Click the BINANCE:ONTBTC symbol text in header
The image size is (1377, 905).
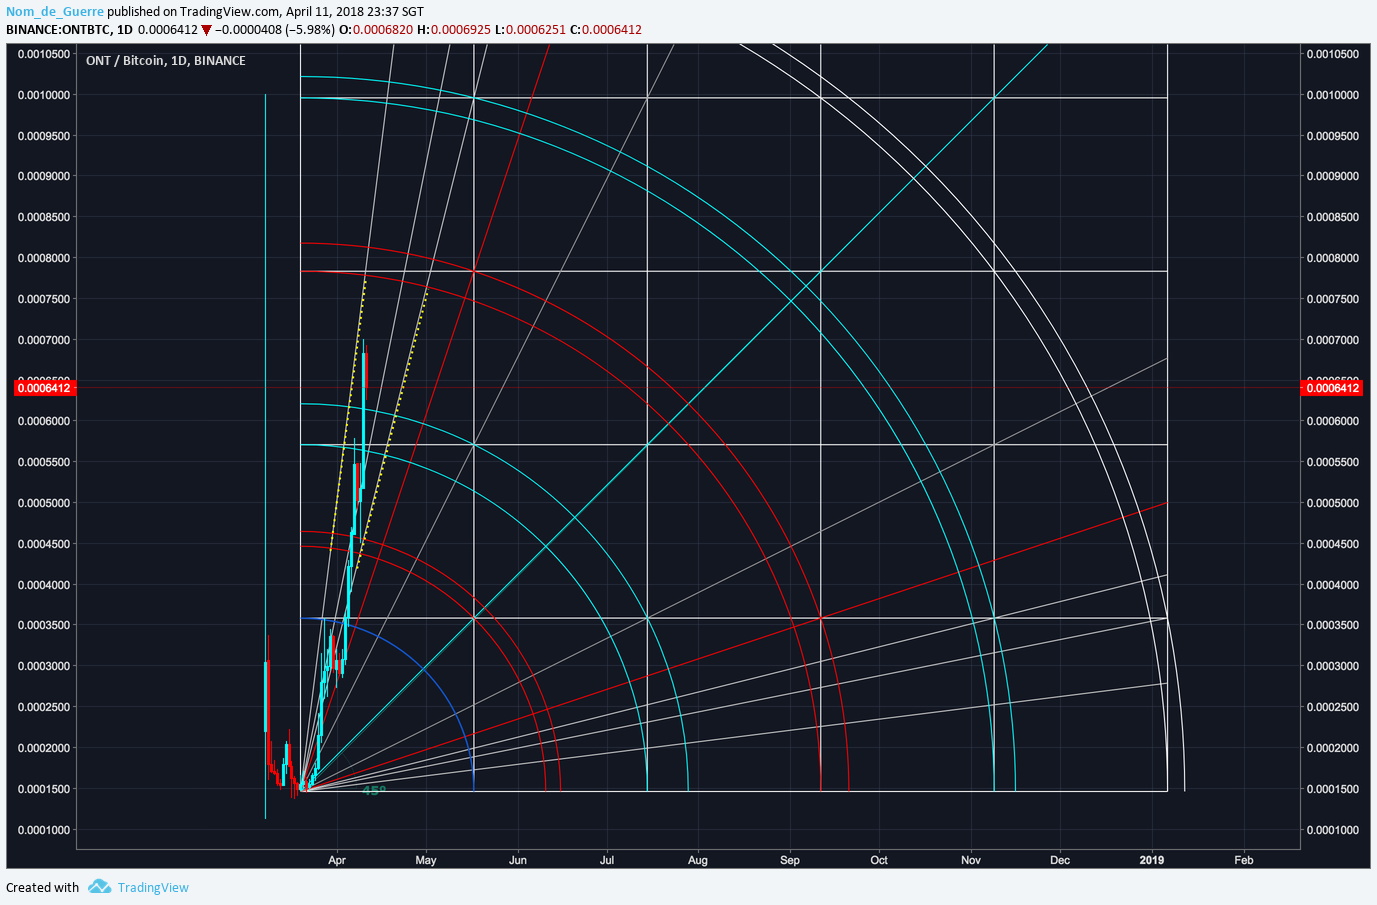click(58, 30)
